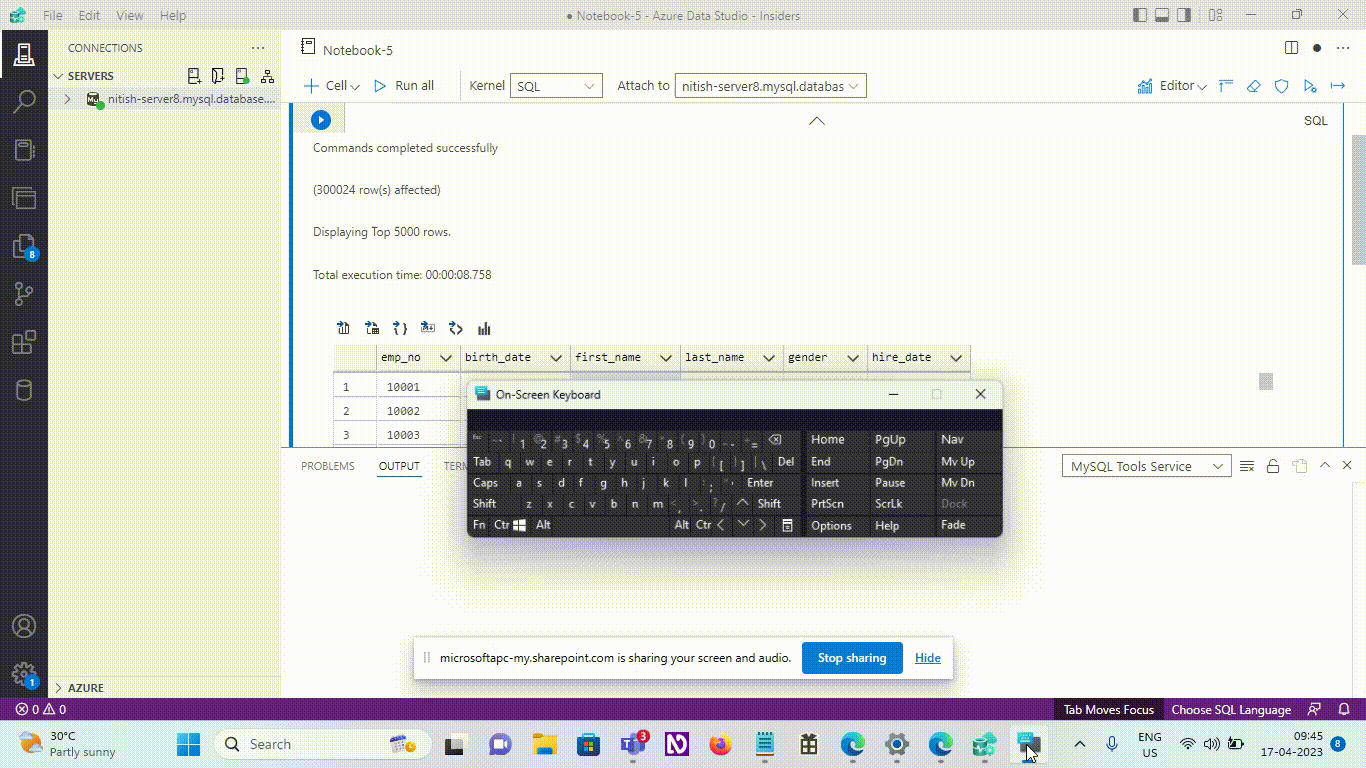This screenshot has width=1366, height=768.
Task: Click Run with Parameters icon
Action: coord(1310,86)
